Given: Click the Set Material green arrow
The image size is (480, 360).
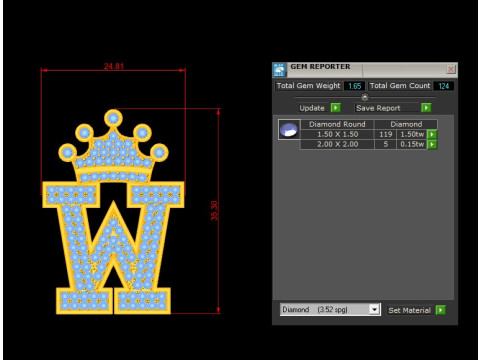Looking at the screenshot, I should click(440, 310).
